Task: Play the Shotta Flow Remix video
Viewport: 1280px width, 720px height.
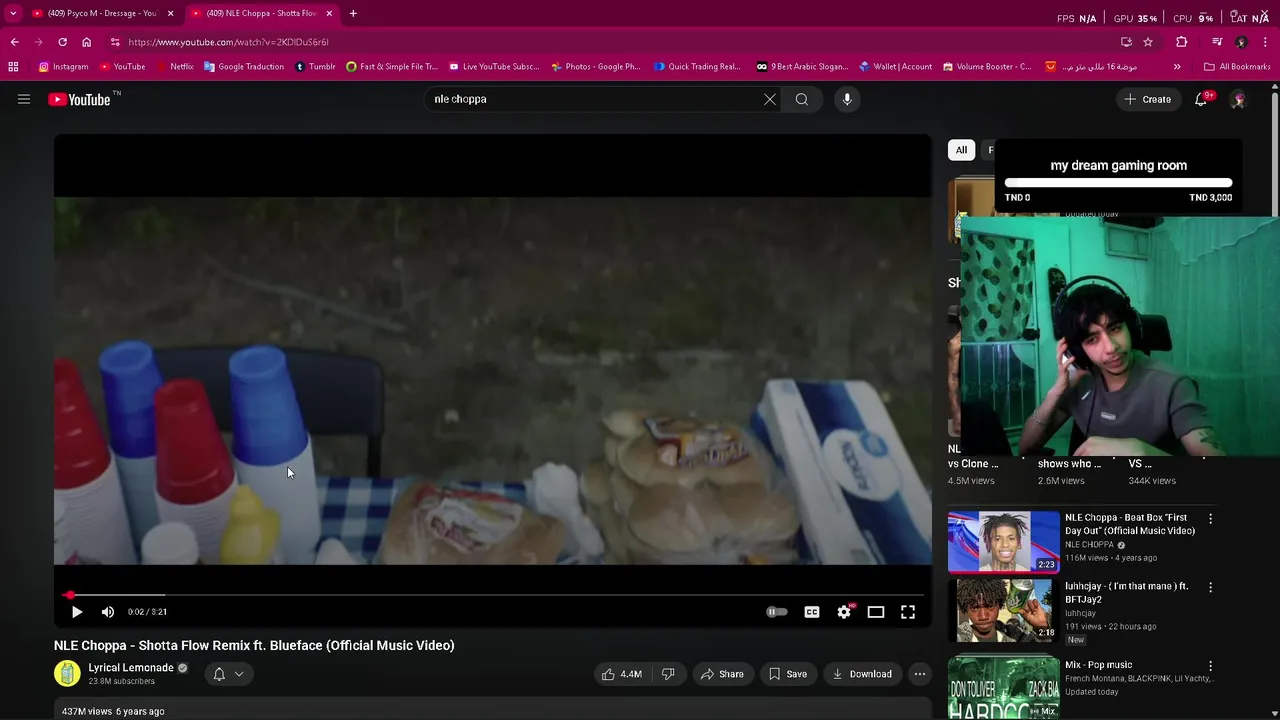Action: pyautogui.click(x=77, y=612)
